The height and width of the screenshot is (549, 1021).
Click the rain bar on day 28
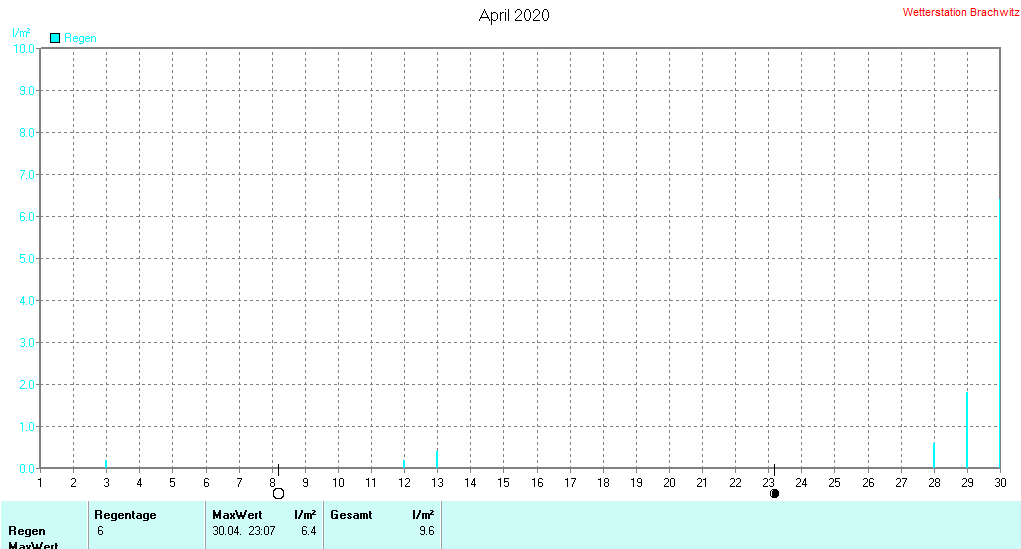(934, 455)
